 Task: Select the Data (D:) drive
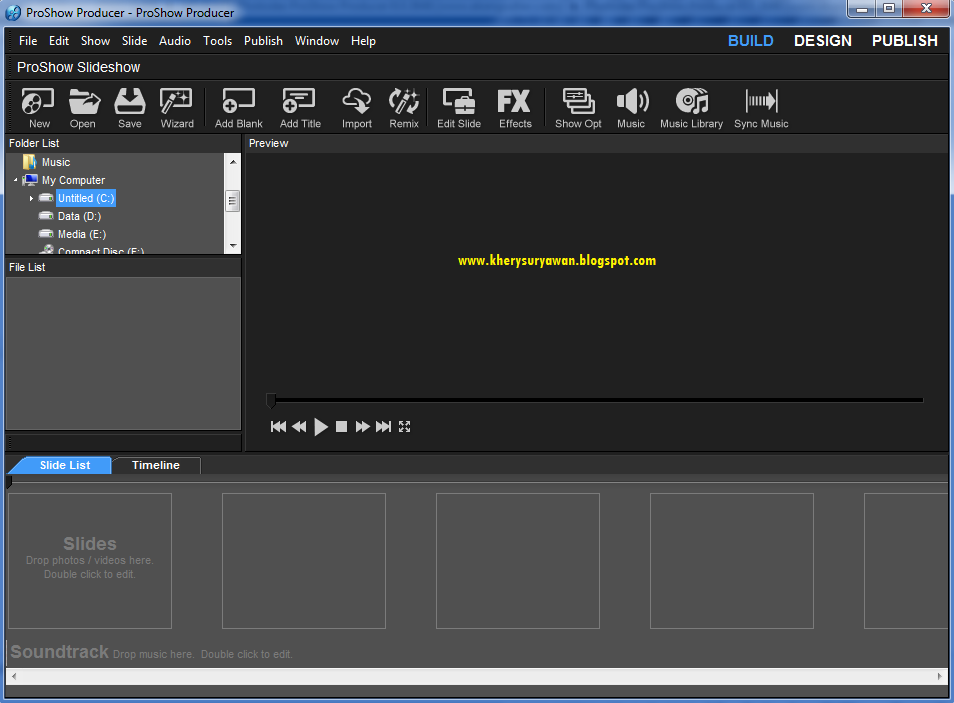coord(79,216)
